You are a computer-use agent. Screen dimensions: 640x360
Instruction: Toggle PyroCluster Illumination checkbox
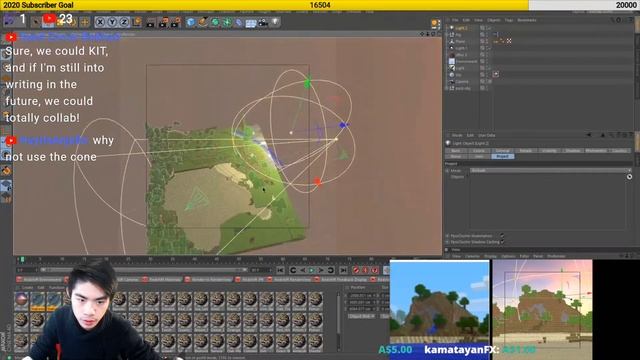pos(502,236)
